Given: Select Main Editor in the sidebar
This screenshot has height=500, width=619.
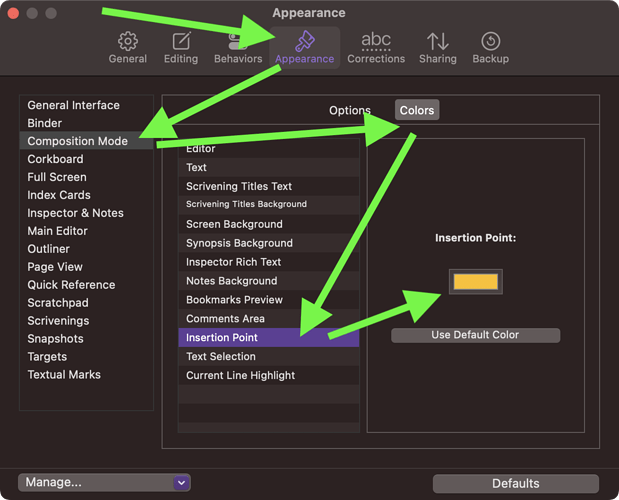Looking at the screenshot, I should 86,231.
